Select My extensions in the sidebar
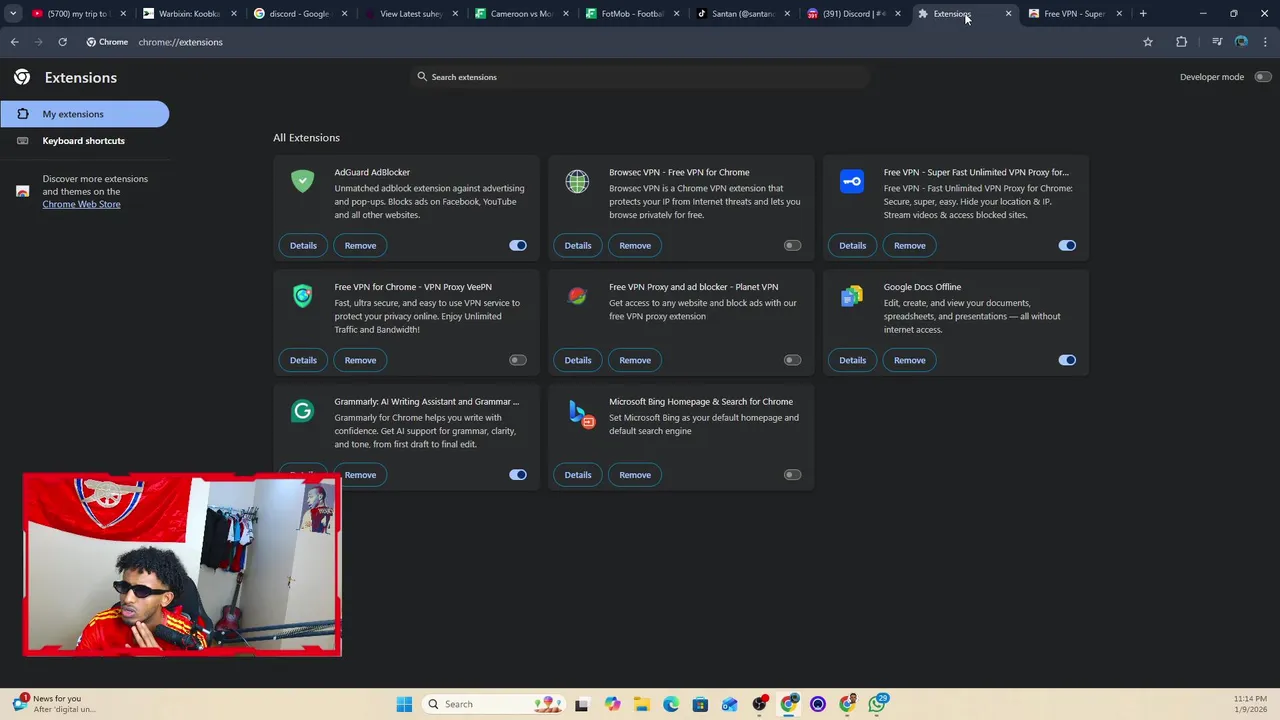Screen dimensions: 1280x720 (x=84, y=114)
